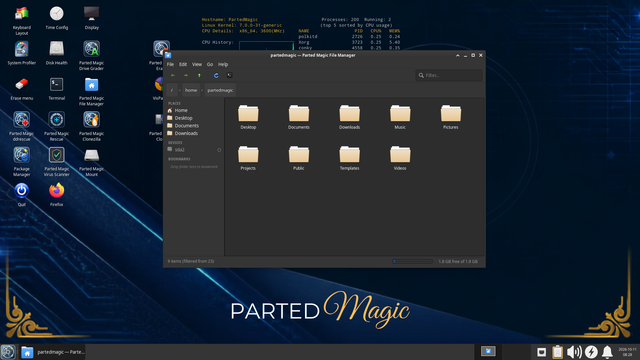Select the Documents folder in file view
The height and width of the screenshot is (360, 640).
pos(299,117)
